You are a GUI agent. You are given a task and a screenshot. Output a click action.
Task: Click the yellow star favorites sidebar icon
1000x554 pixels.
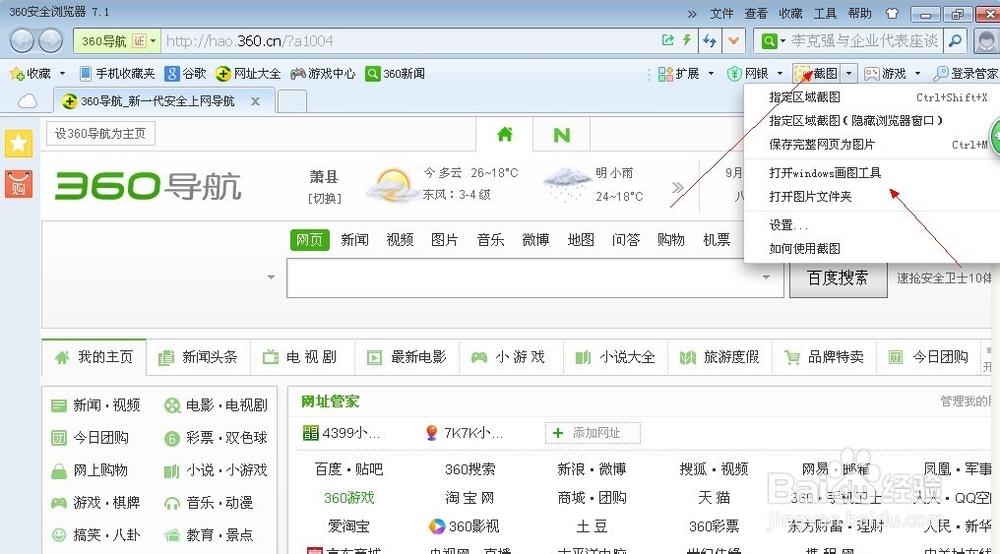(x=18, y=143)
